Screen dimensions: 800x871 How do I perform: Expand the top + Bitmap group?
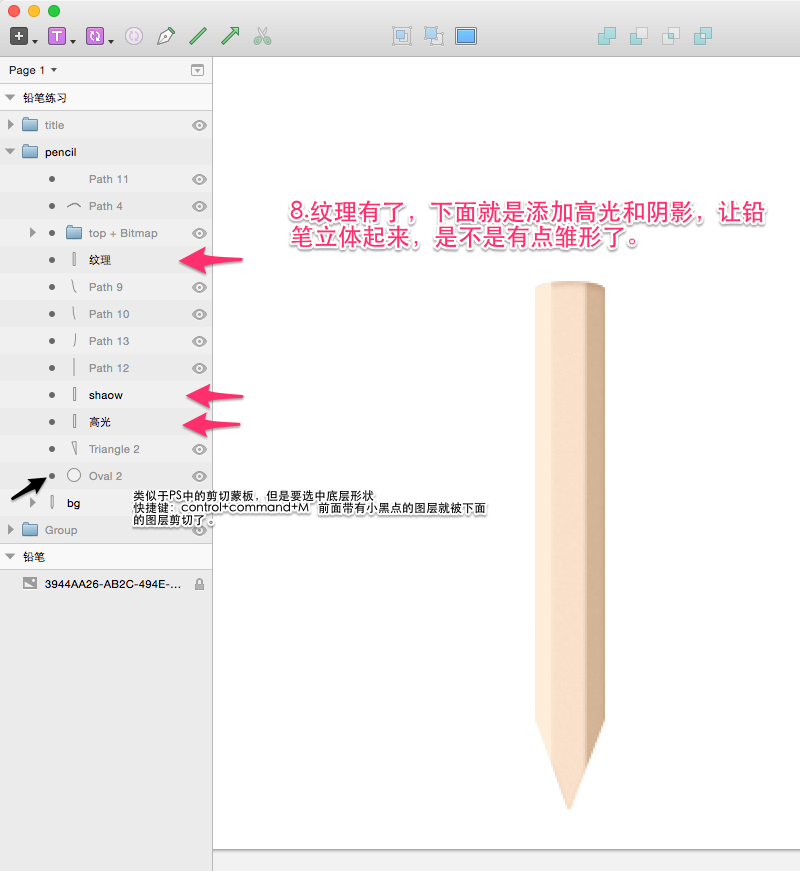(32, 232)
